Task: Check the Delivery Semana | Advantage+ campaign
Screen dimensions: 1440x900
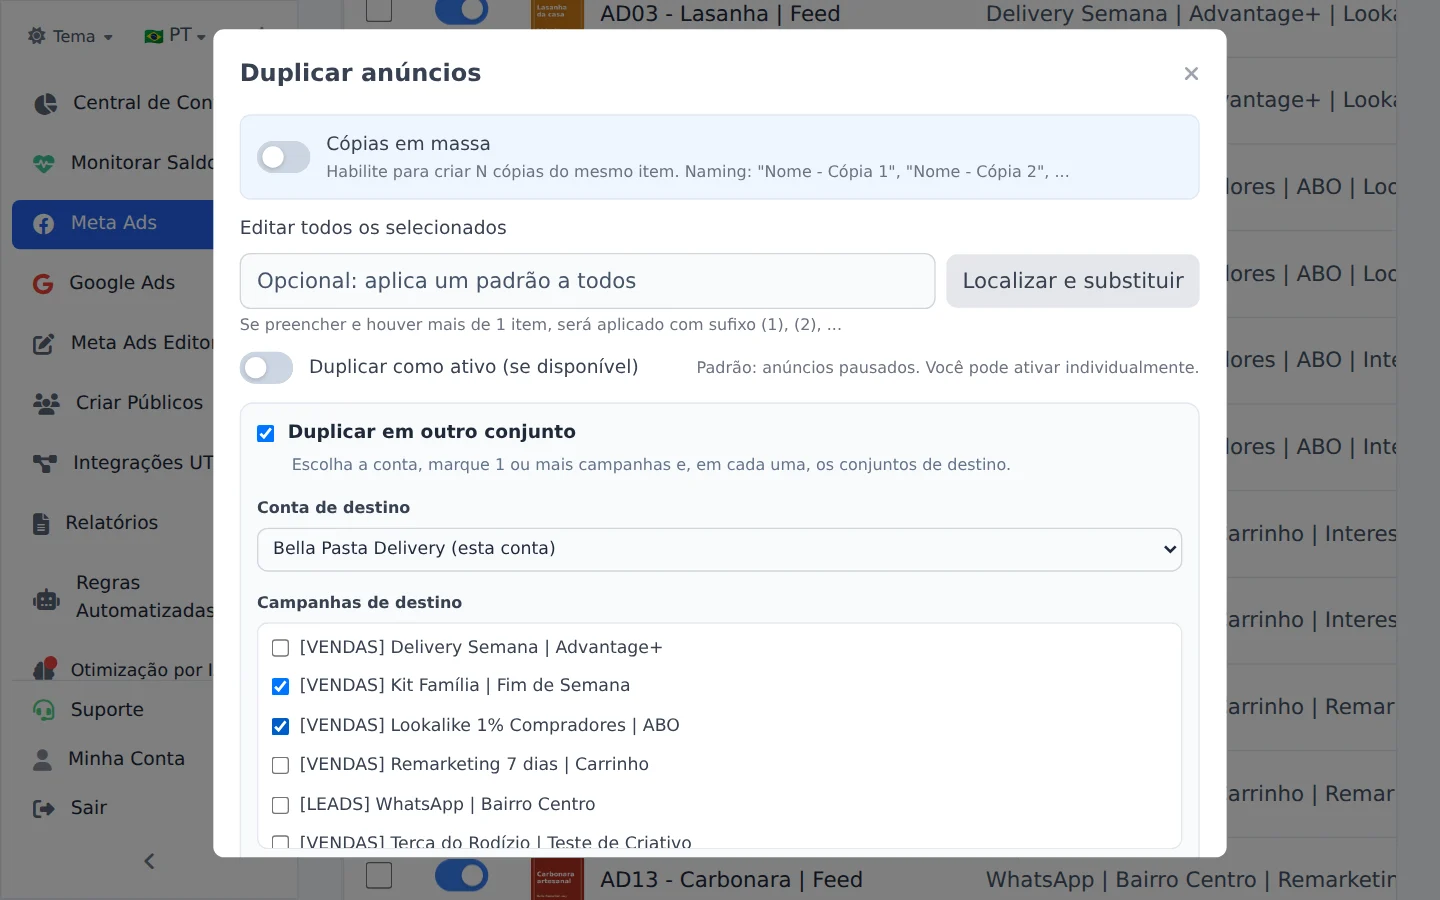Action: (x=280, y=648)
